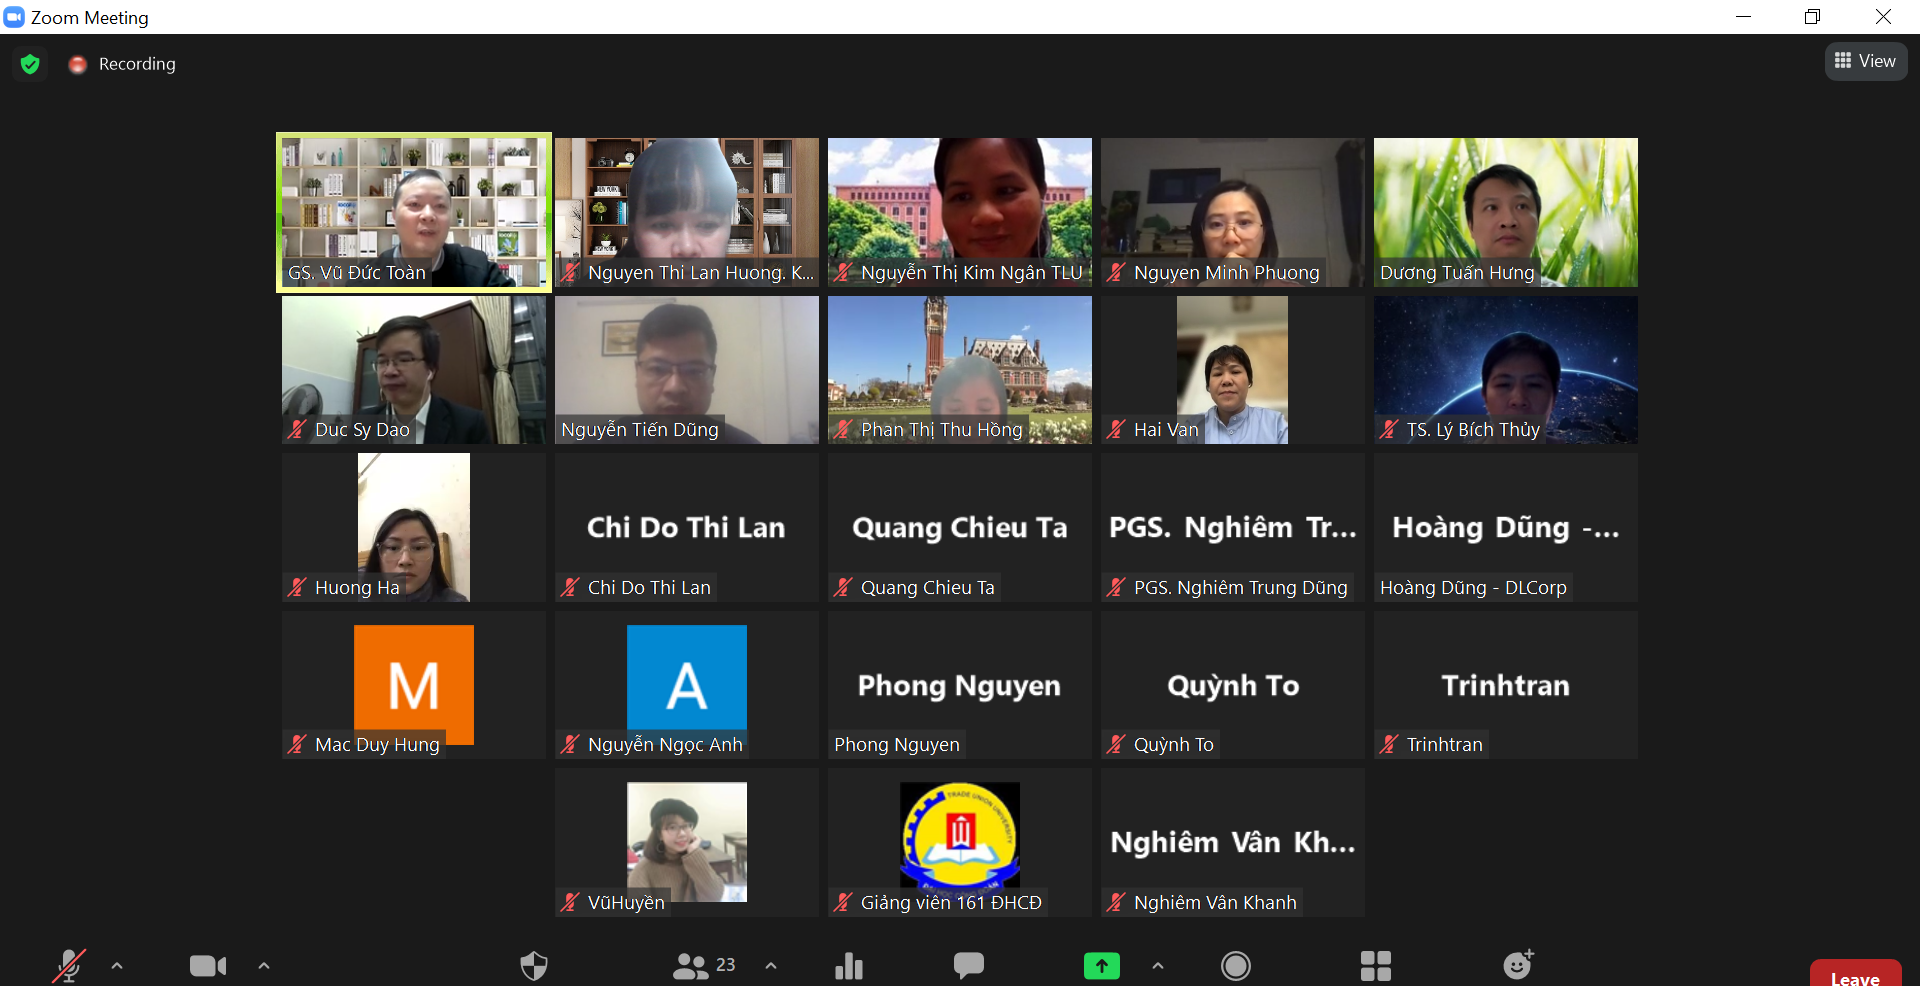Open the Polls bar chart icon

tap(849, 965)
